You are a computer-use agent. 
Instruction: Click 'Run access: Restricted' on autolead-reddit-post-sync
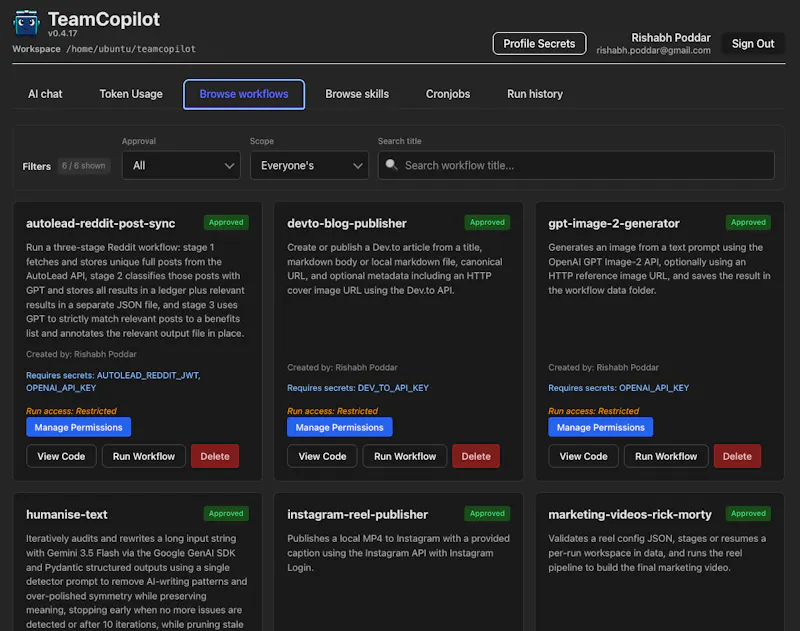tap(71, 411)
